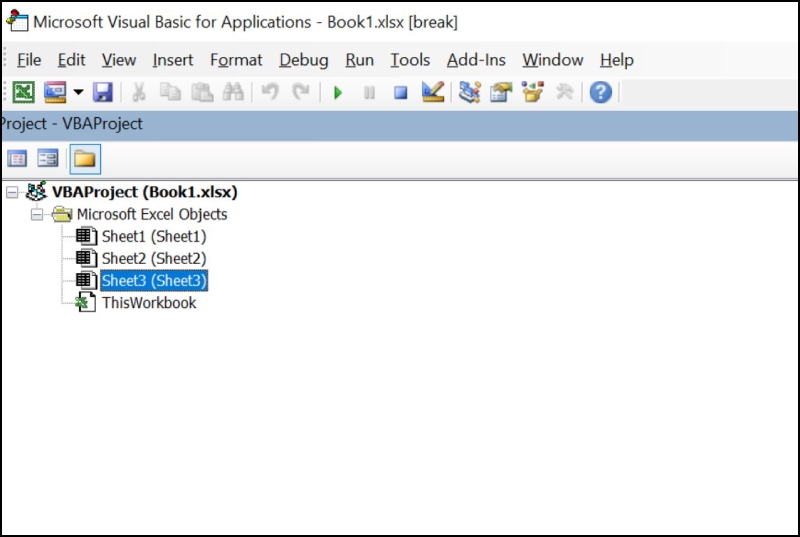800x537 pixels.
Task: Click the Save Book1 floppy disk icon
Action: (103, 92)
